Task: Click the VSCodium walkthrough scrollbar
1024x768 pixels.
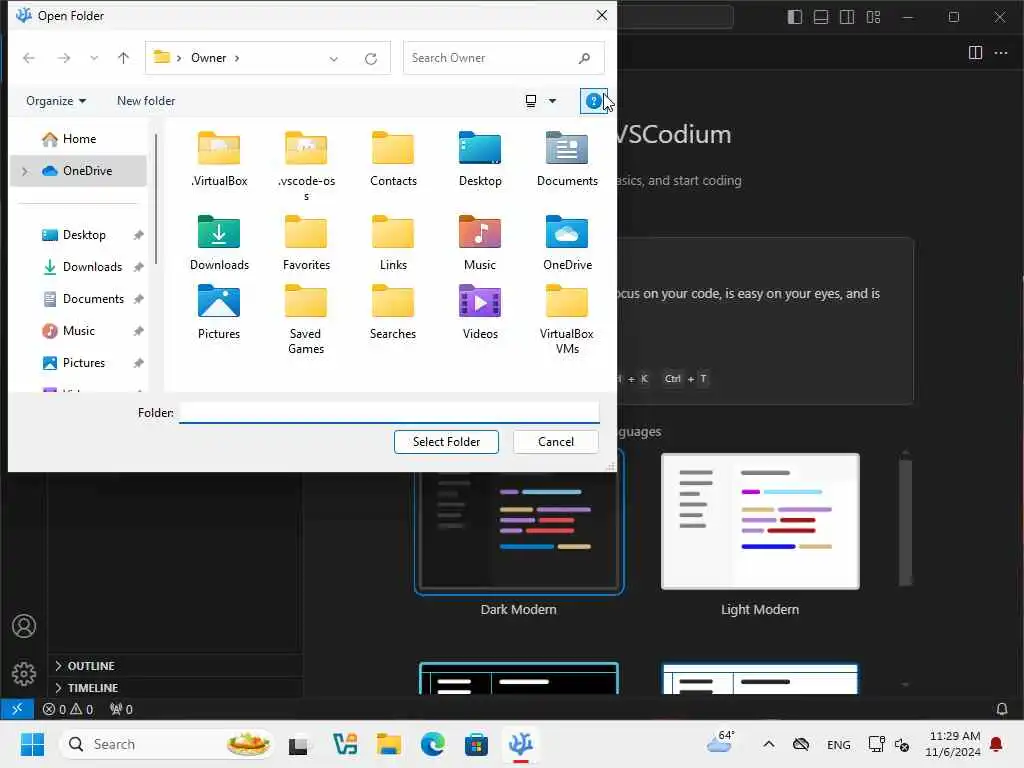Action: (905, 522)
